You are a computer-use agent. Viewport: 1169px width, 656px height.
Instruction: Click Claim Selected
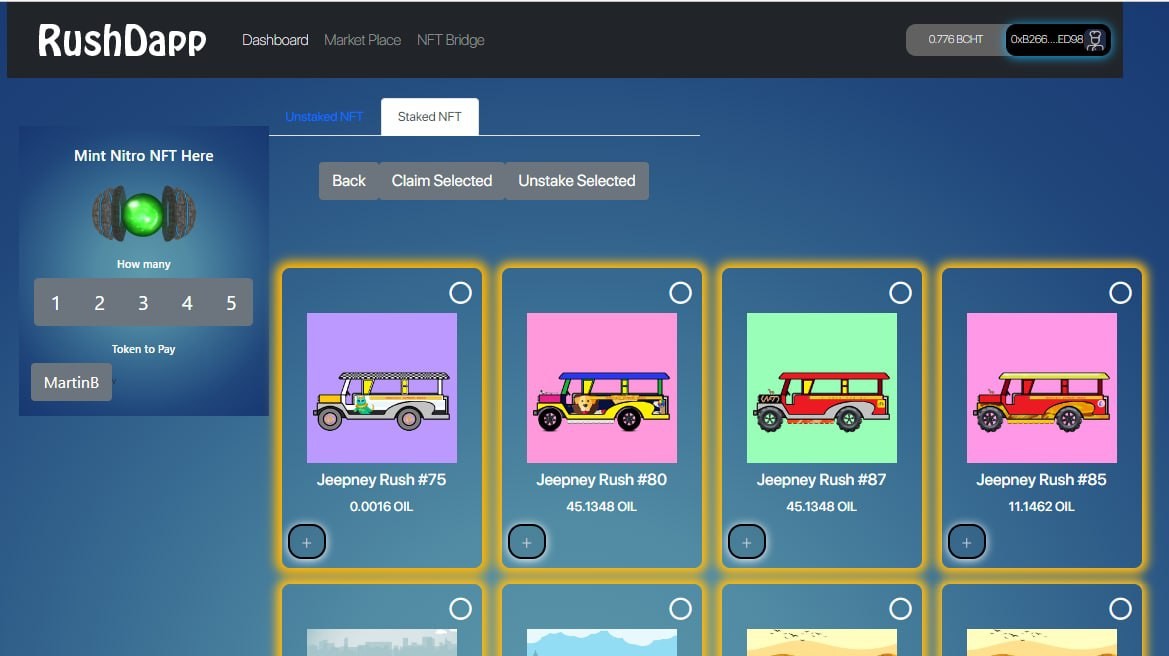point(442,181)
